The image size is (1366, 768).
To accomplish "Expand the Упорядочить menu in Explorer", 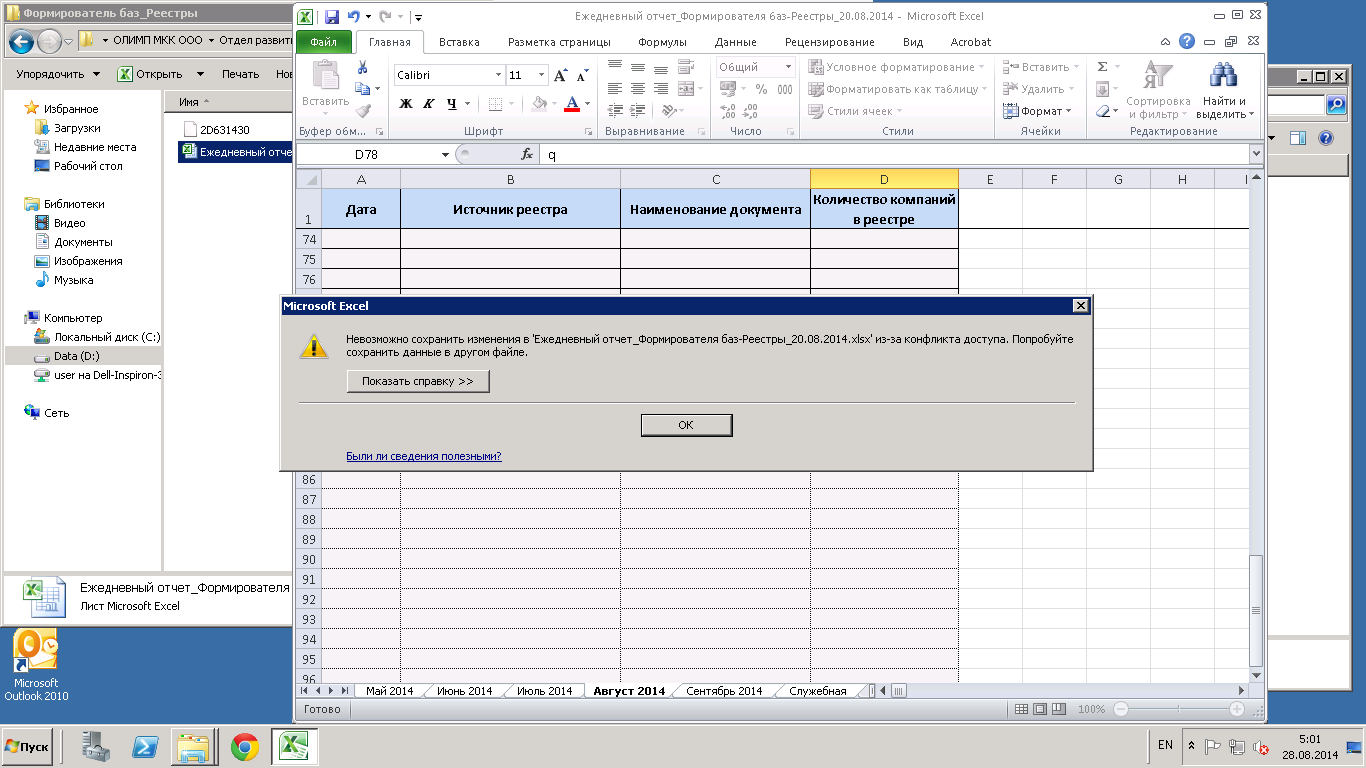I will click(58, 74).
